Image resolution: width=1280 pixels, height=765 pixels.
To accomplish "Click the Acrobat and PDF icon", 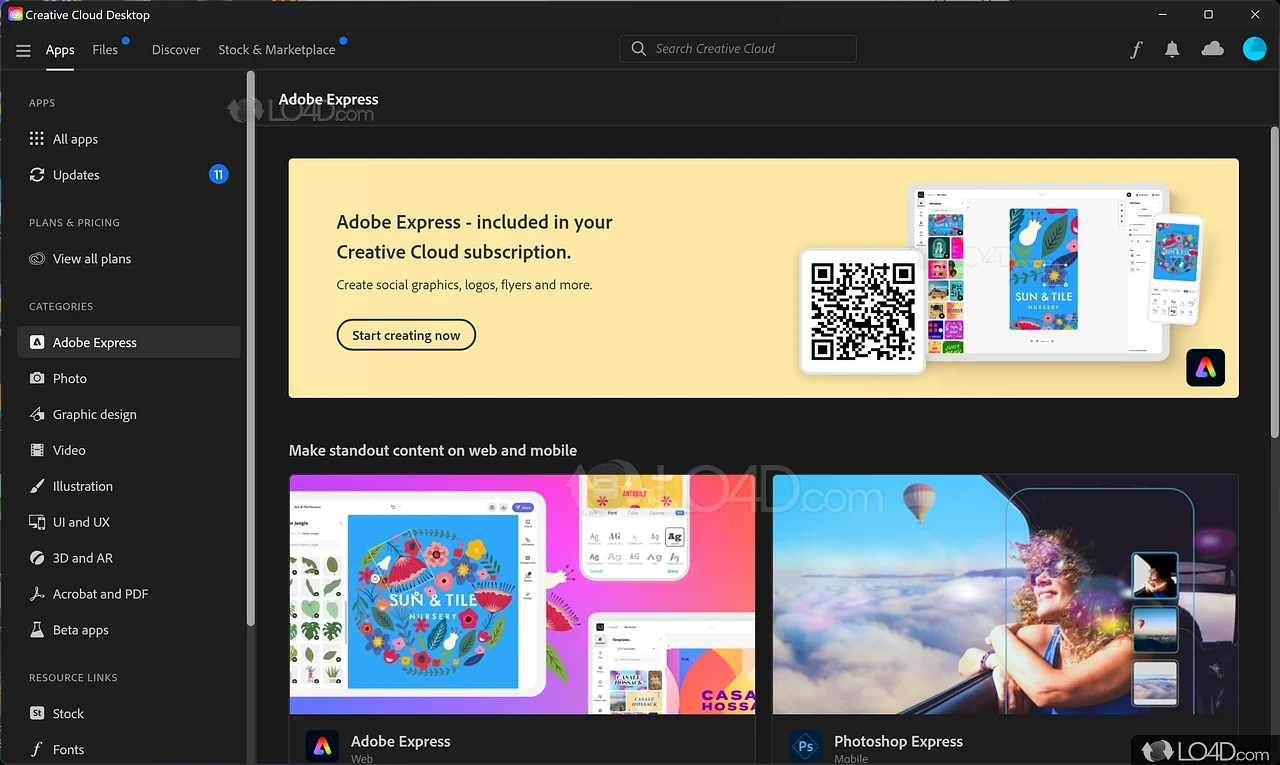I will pos(37,594).
